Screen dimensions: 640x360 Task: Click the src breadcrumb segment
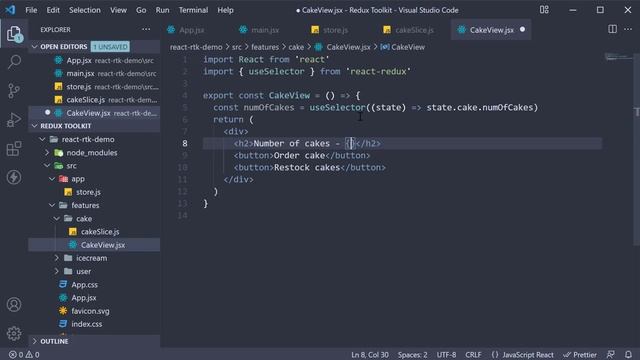[x=237, y=47]
